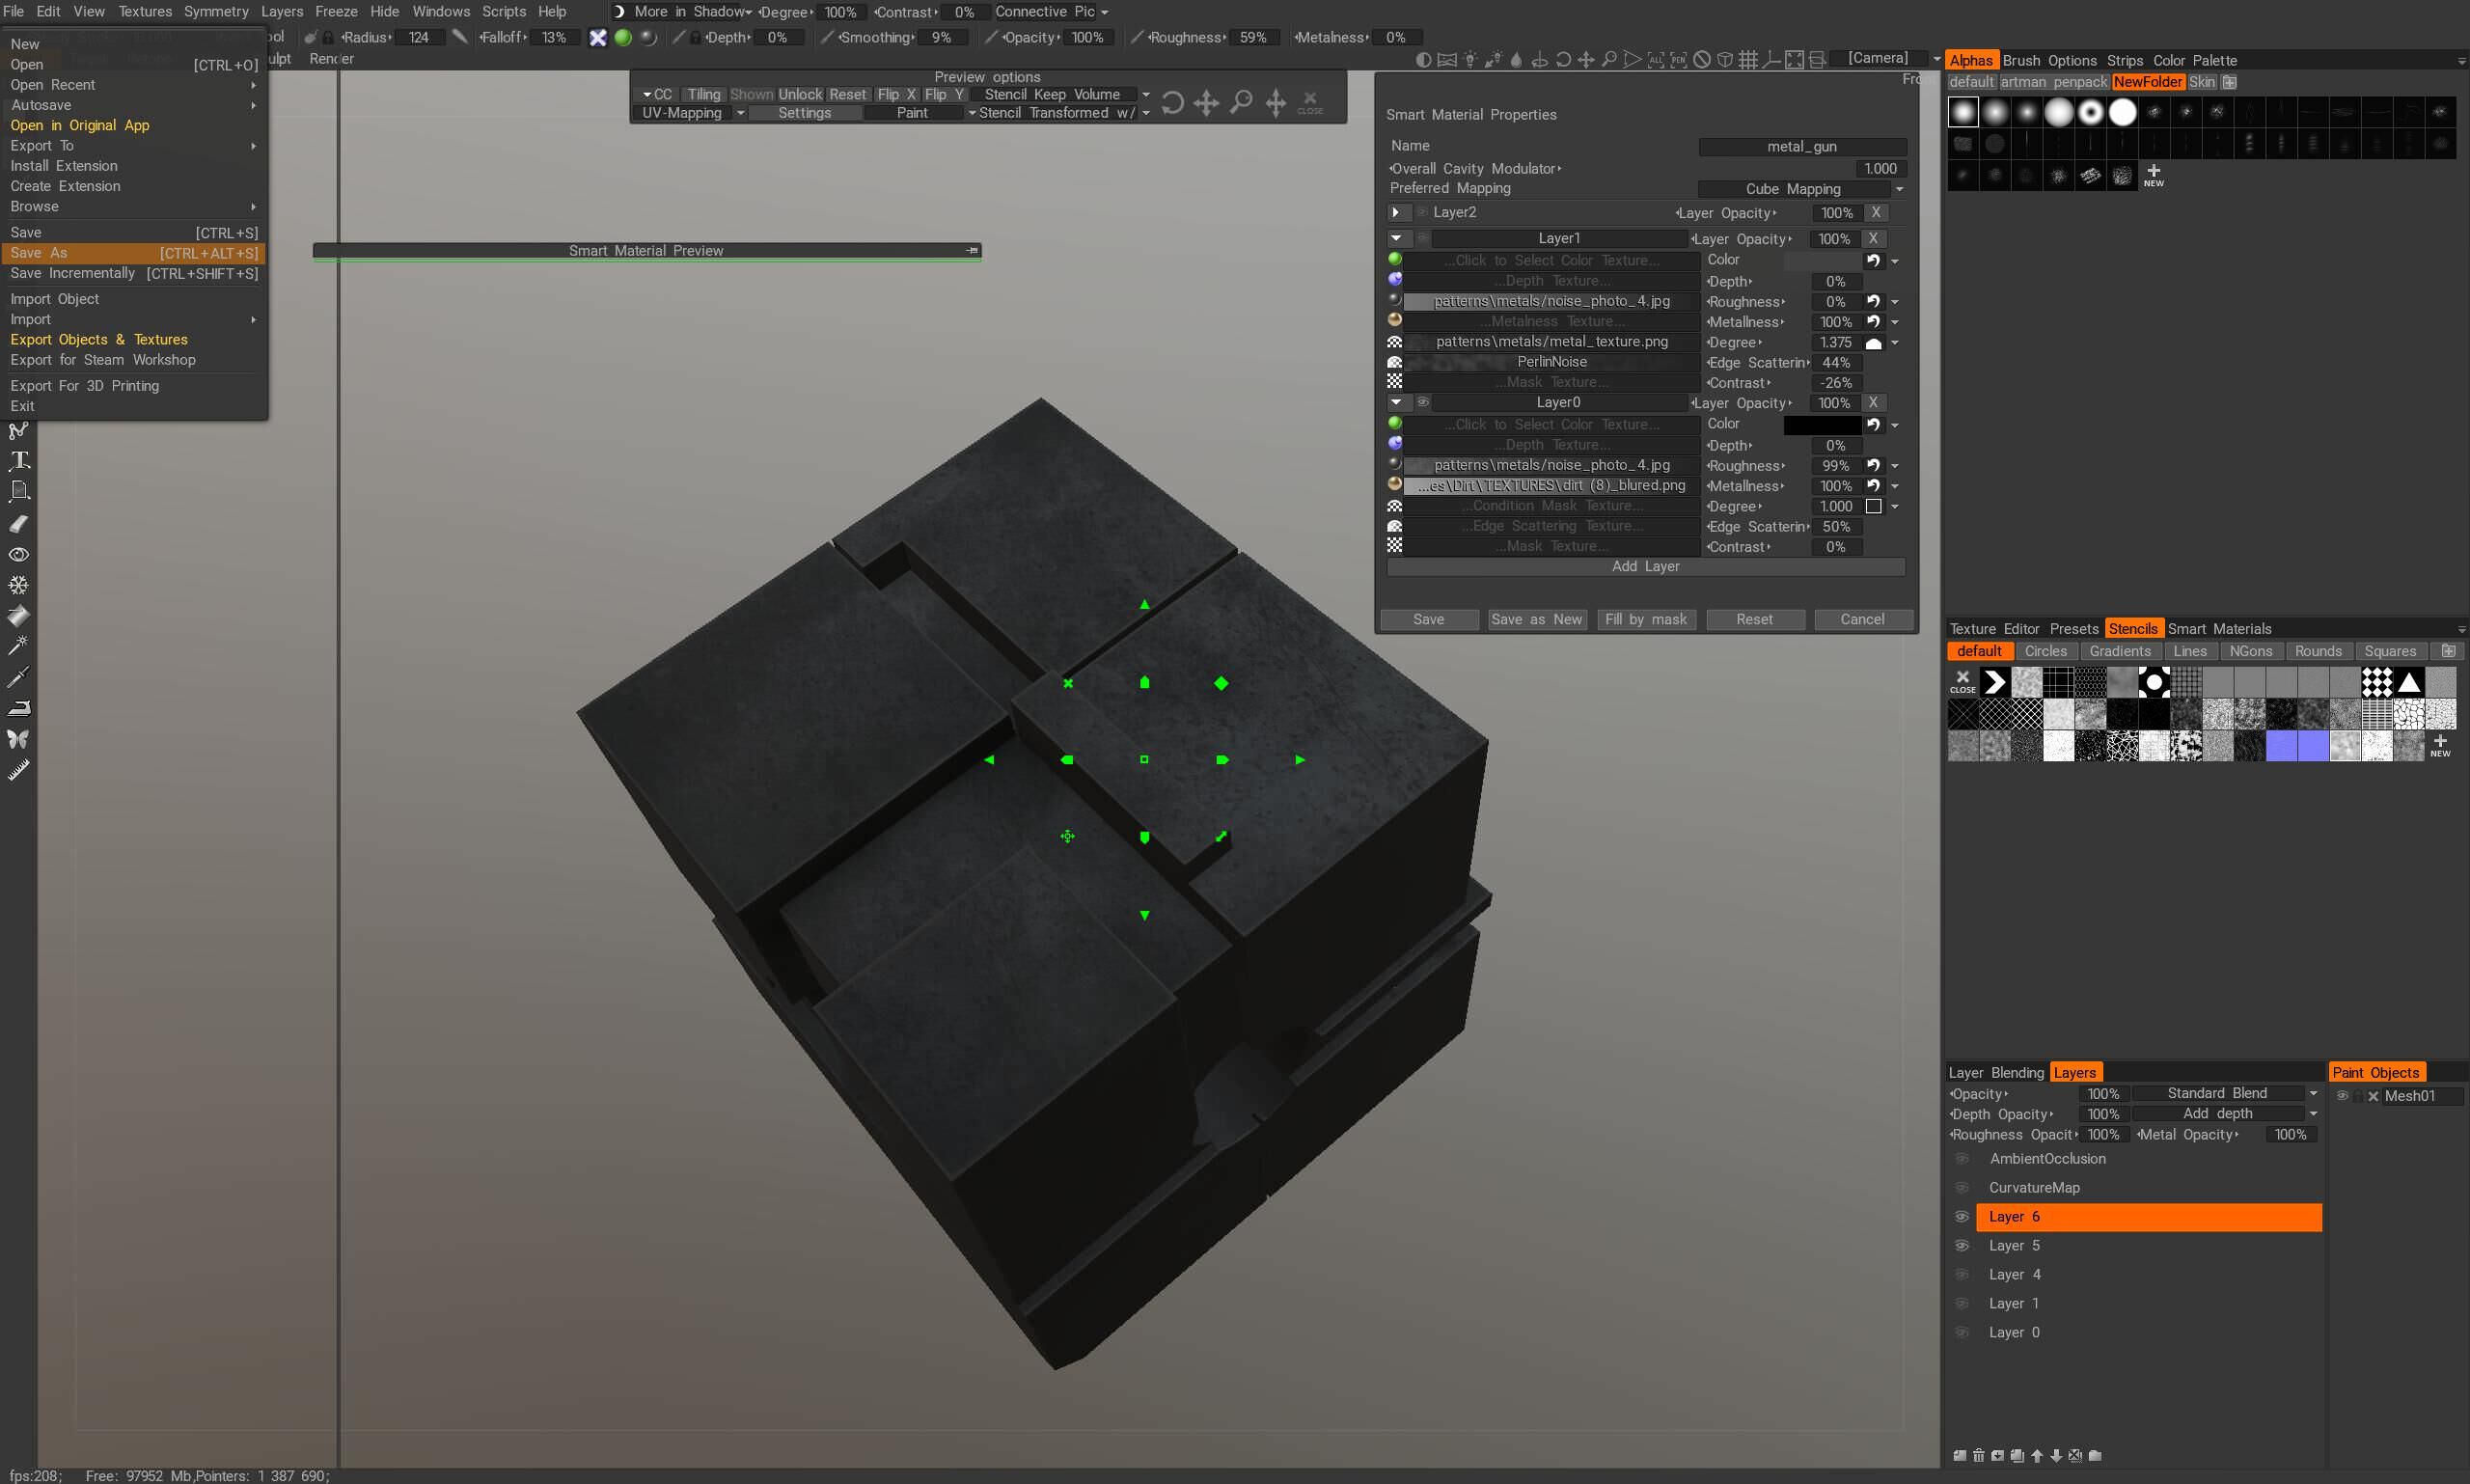The height and width of the screenshot is (1484, 2470).
Task: Collapse smart material Layer0 triangle
Action: (1396, 402)
